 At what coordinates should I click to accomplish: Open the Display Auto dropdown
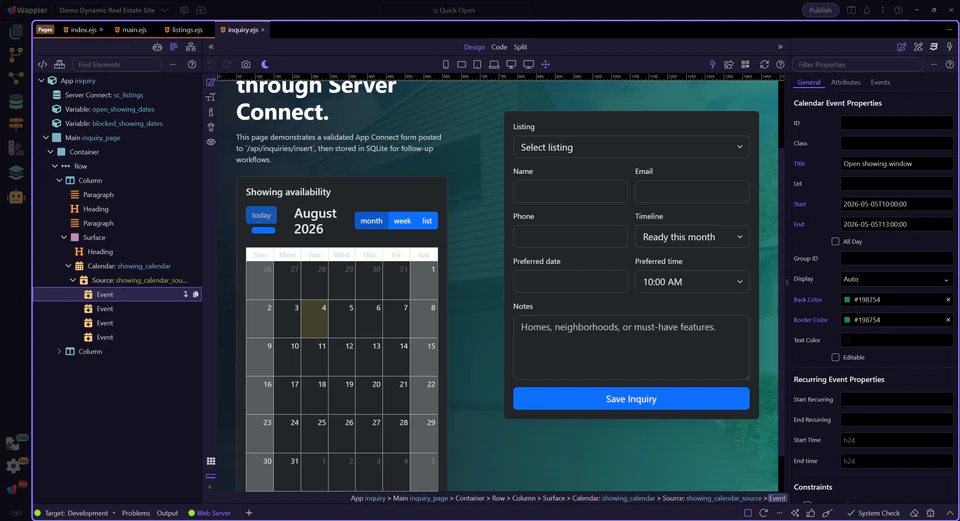pos(896,279)
